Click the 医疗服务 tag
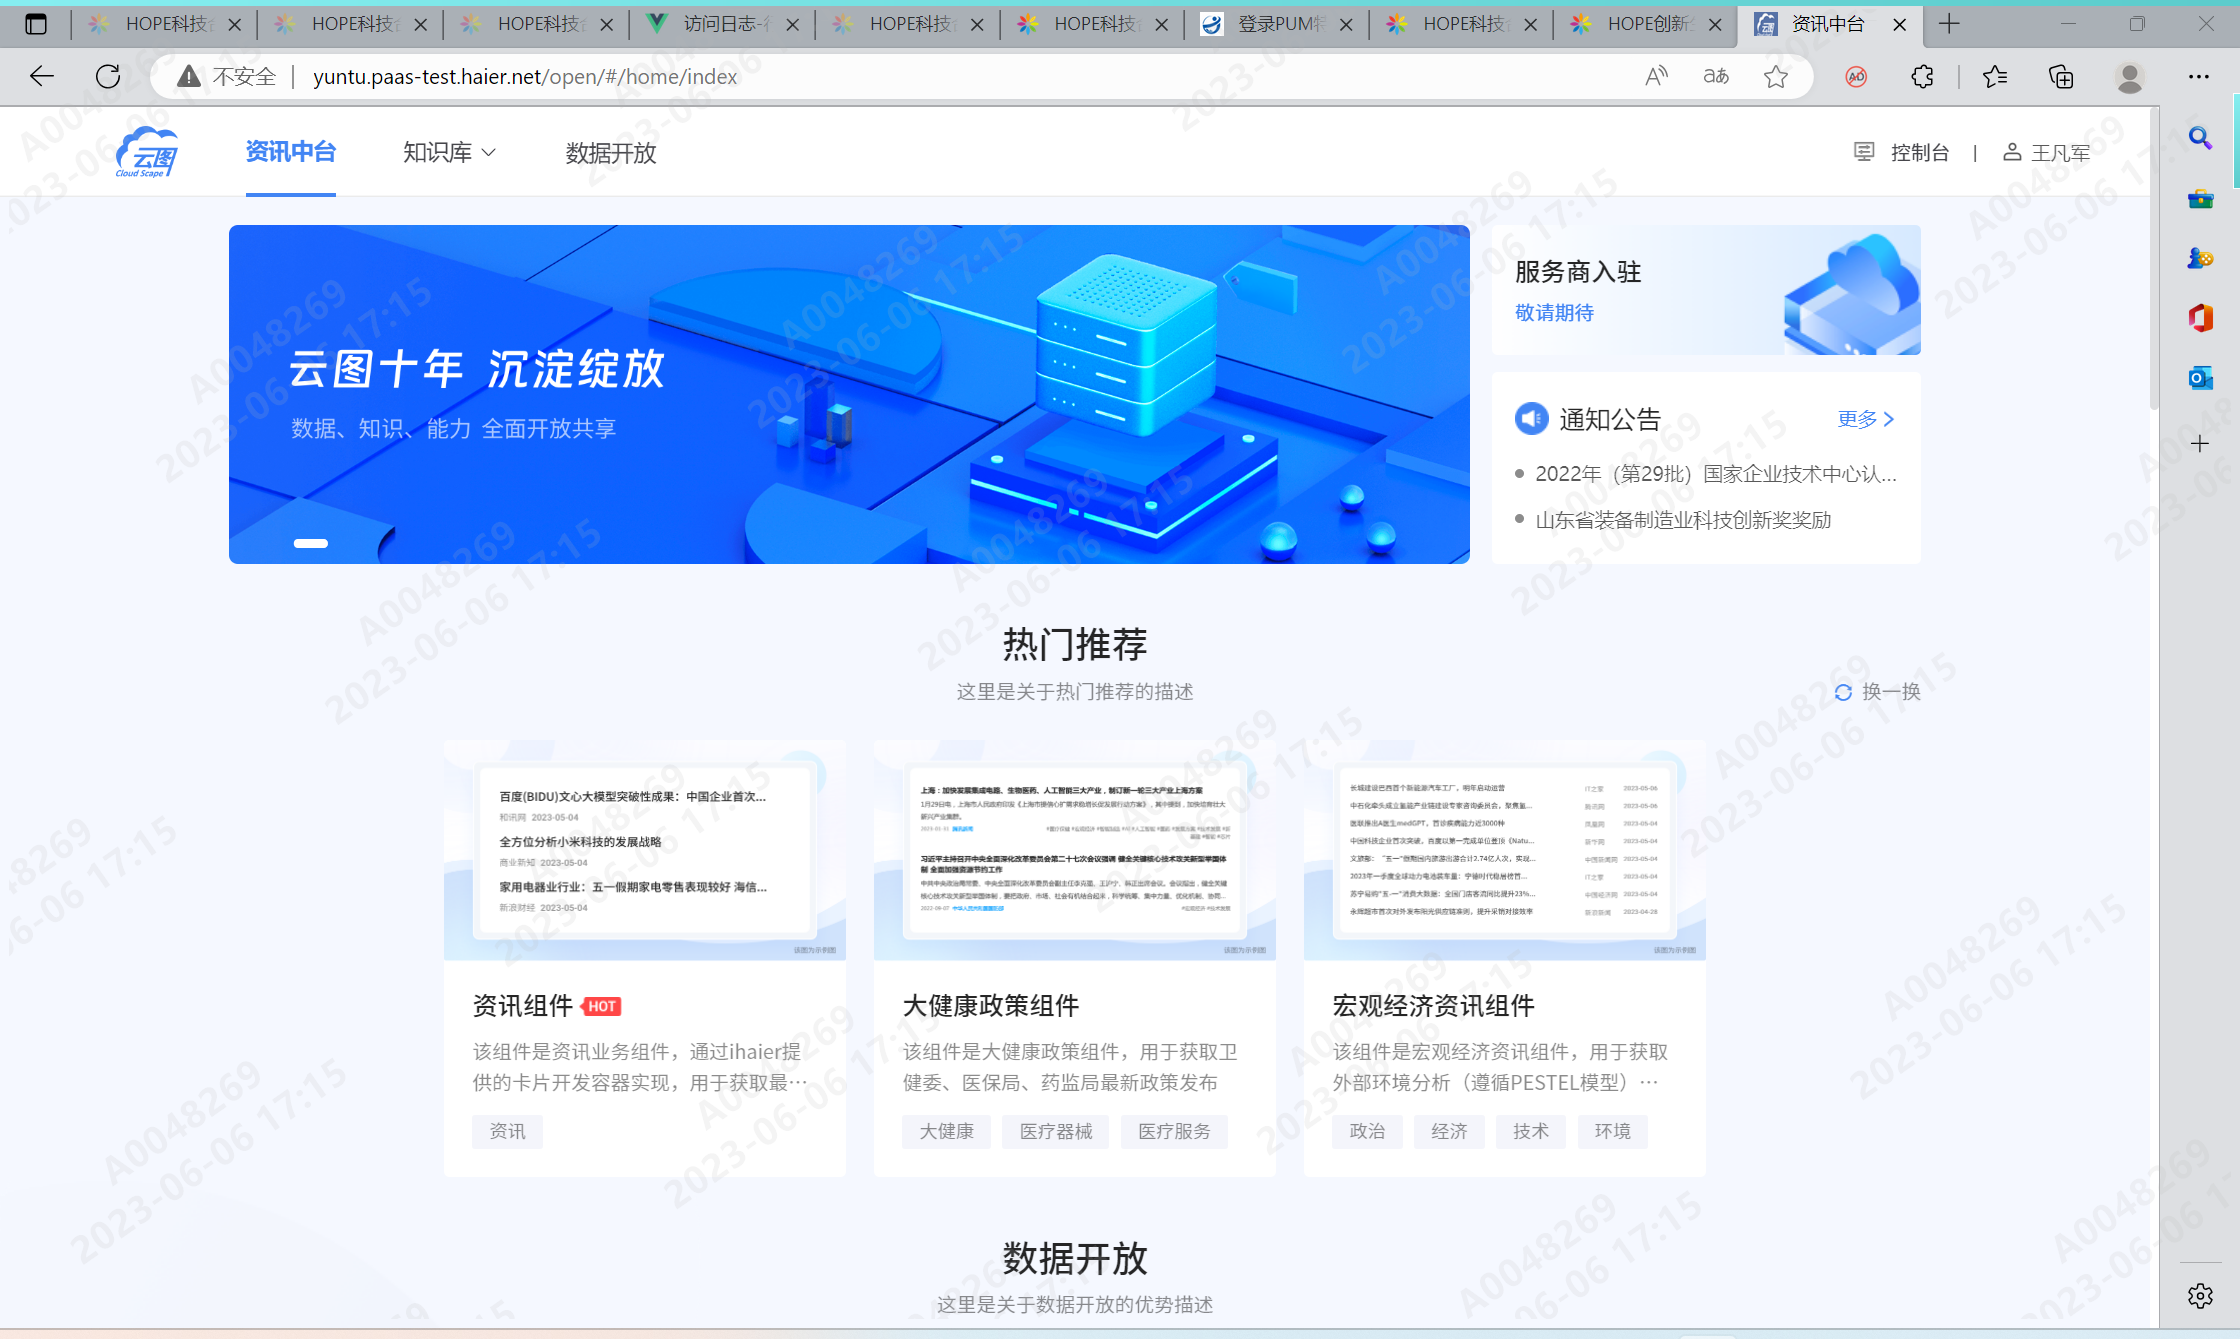Image resolution: width=2240 pixels, height=1339 pixels. [1174, 1131]
